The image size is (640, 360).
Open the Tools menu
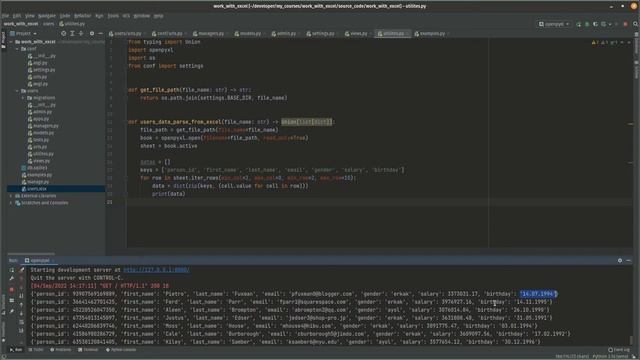click(113, 16)
